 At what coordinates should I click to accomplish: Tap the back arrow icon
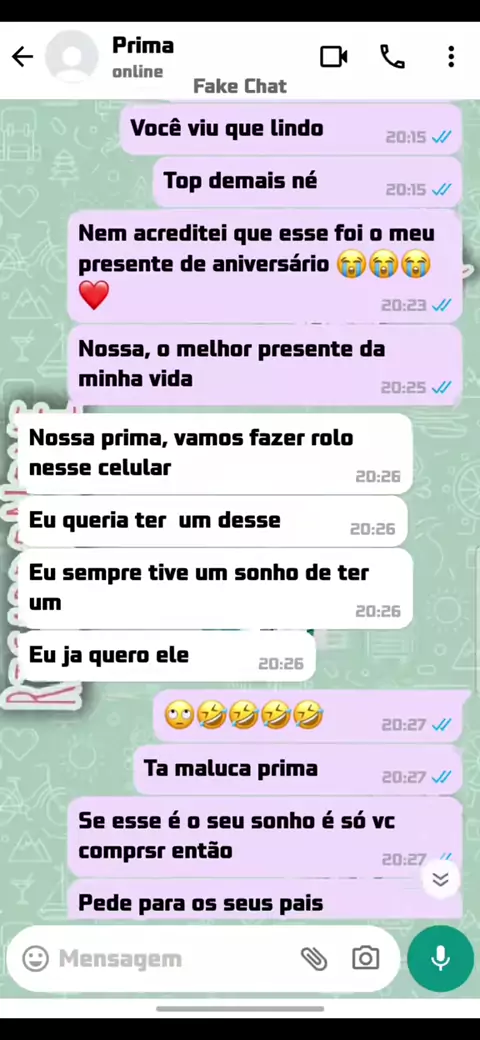point(23,57)
